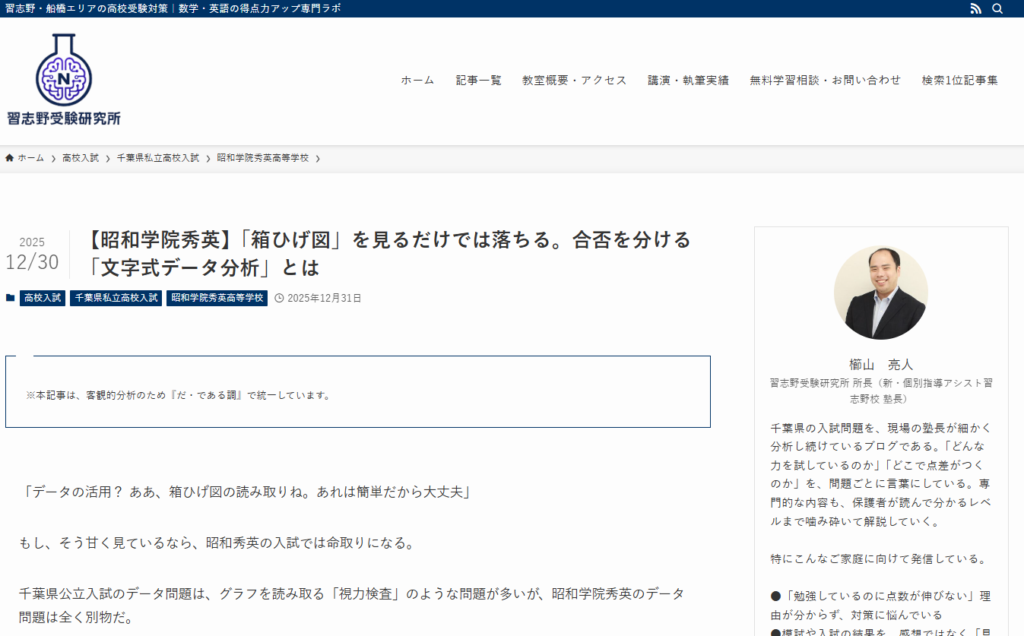Click the RSS feed icon
Screen dimensions: 1024x636
tap(976, 9)
